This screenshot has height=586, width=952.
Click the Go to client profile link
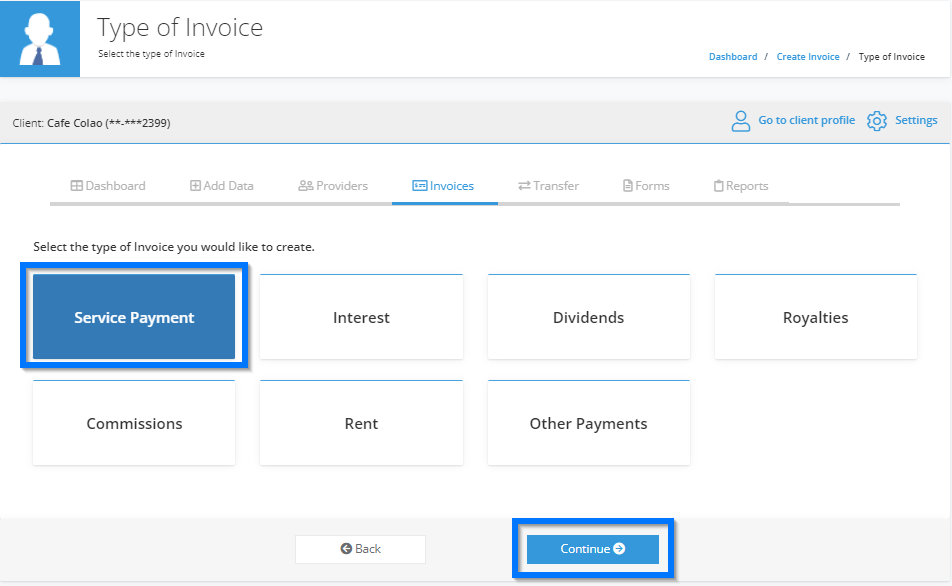pyautogui.click(x=806, y=120)
